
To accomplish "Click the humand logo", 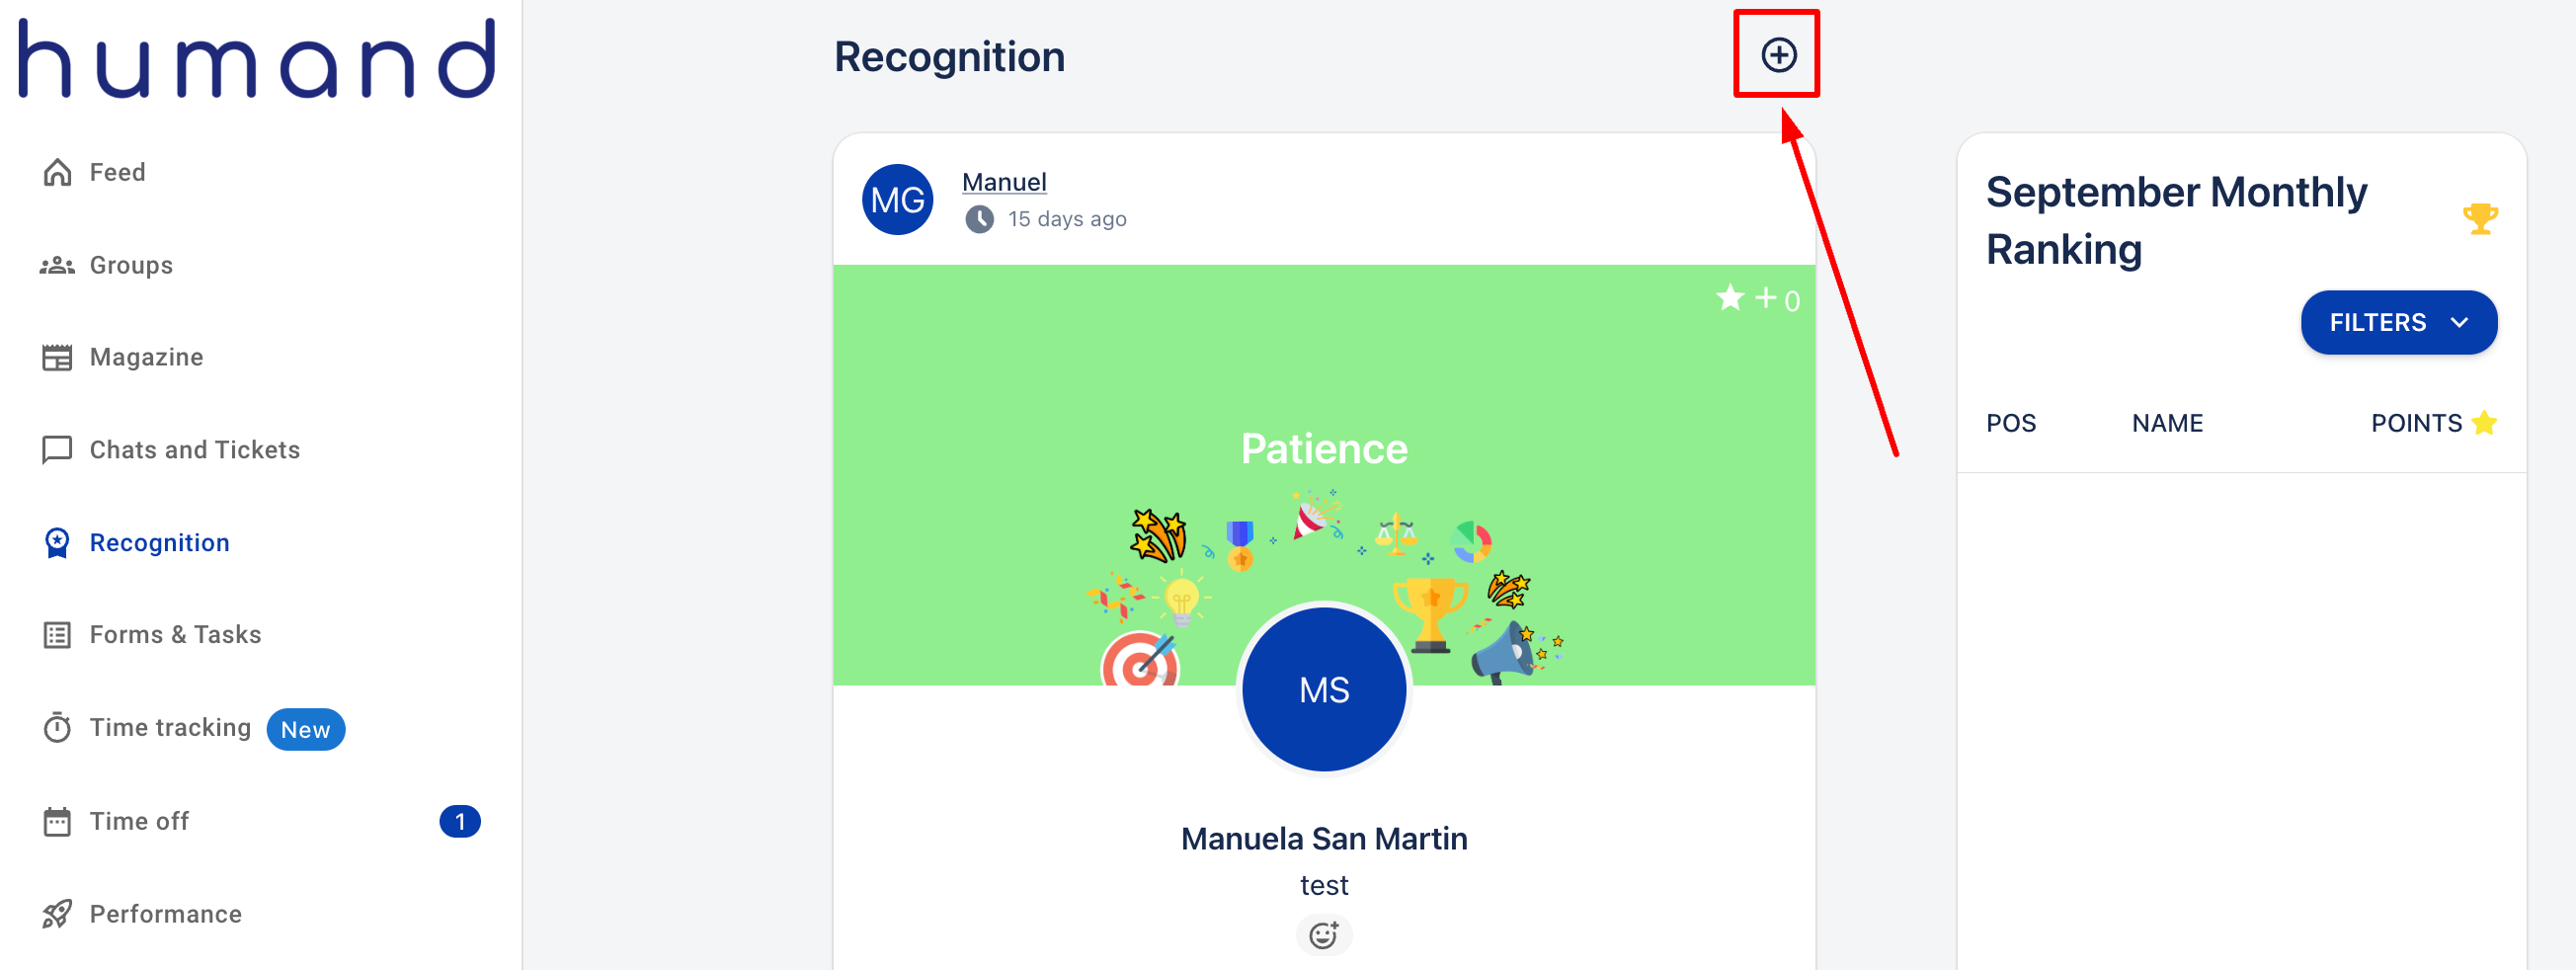I will tap(257, 59).
